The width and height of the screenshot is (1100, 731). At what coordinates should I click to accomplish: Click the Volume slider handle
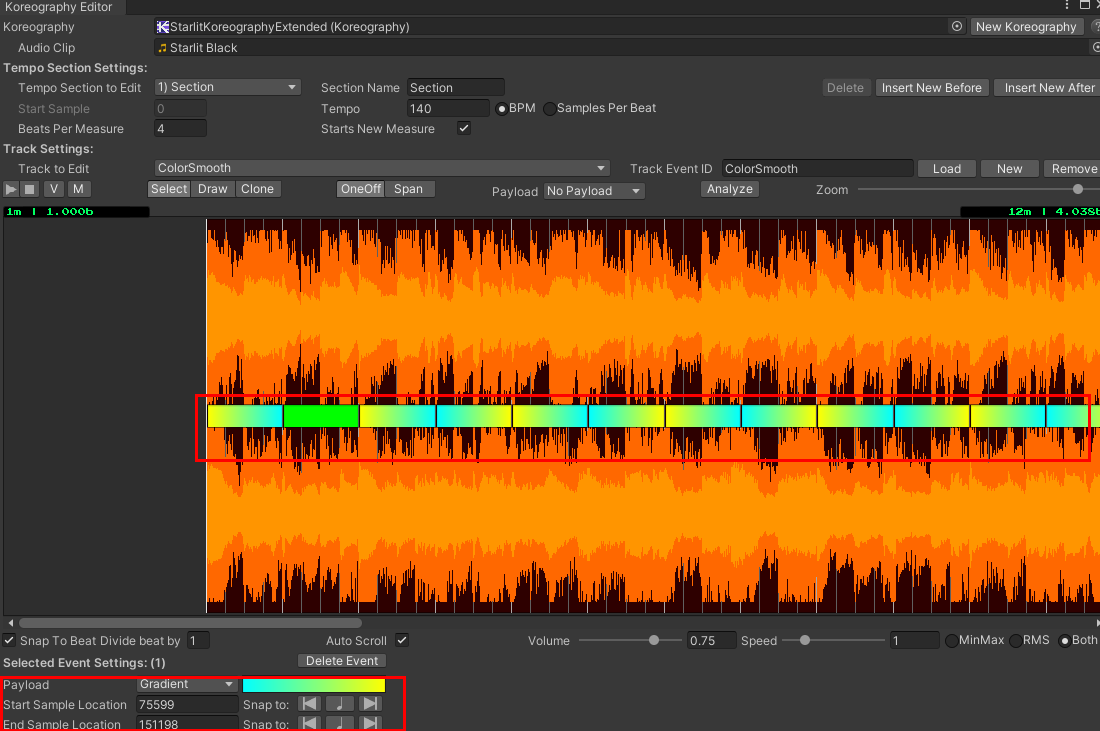(x=654, y=641)
